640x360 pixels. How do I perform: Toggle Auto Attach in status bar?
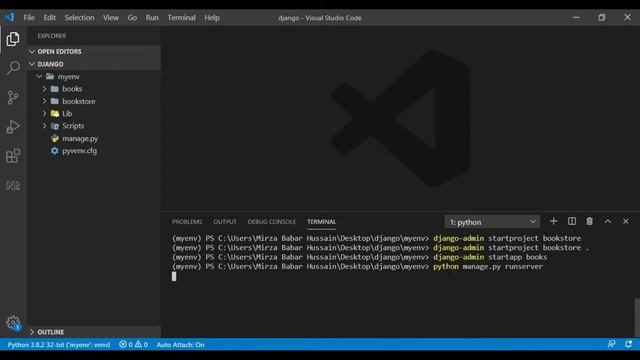click(x=180, y=344)
